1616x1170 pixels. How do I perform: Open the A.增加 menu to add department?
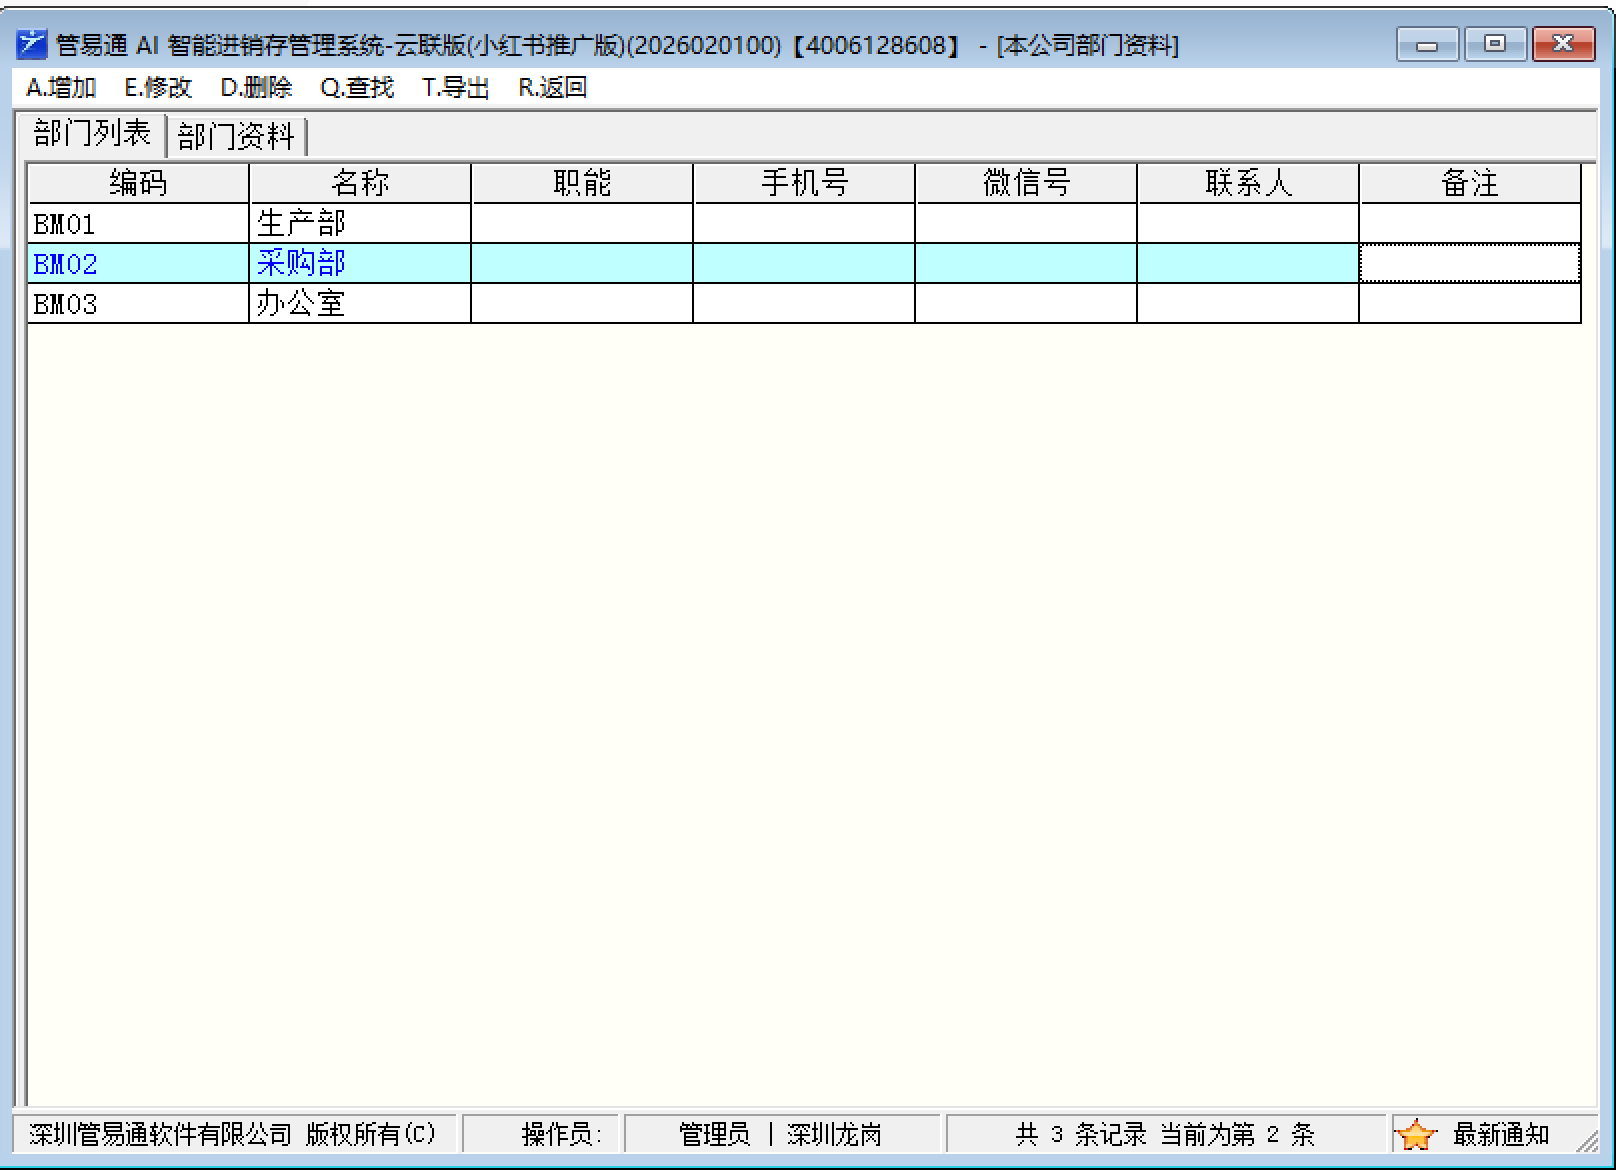[x=61, y=88]
